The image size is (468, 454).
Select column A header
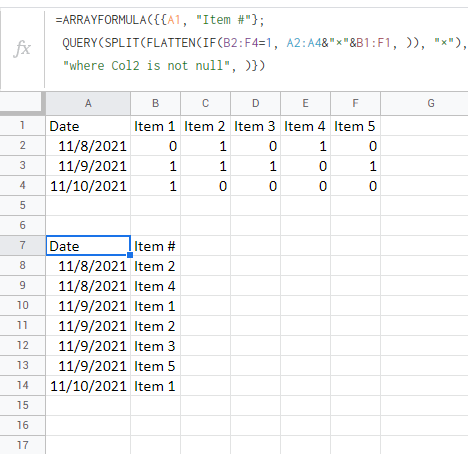[x=88, y=103]
